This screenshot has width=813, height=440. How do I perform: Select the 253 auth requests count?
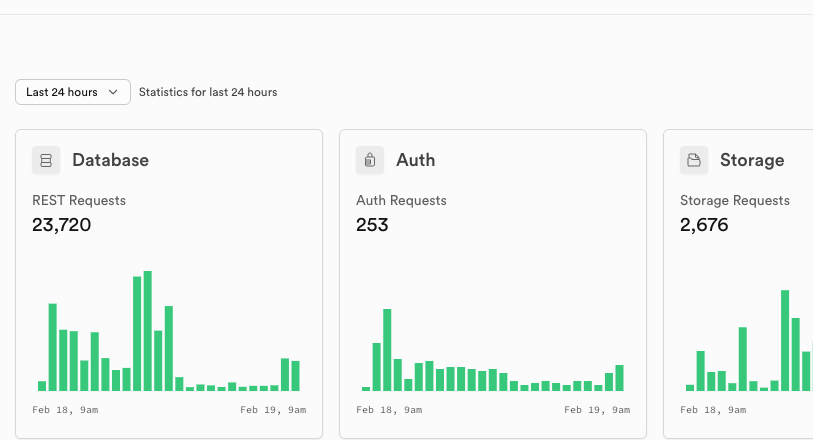click(372, 225)
